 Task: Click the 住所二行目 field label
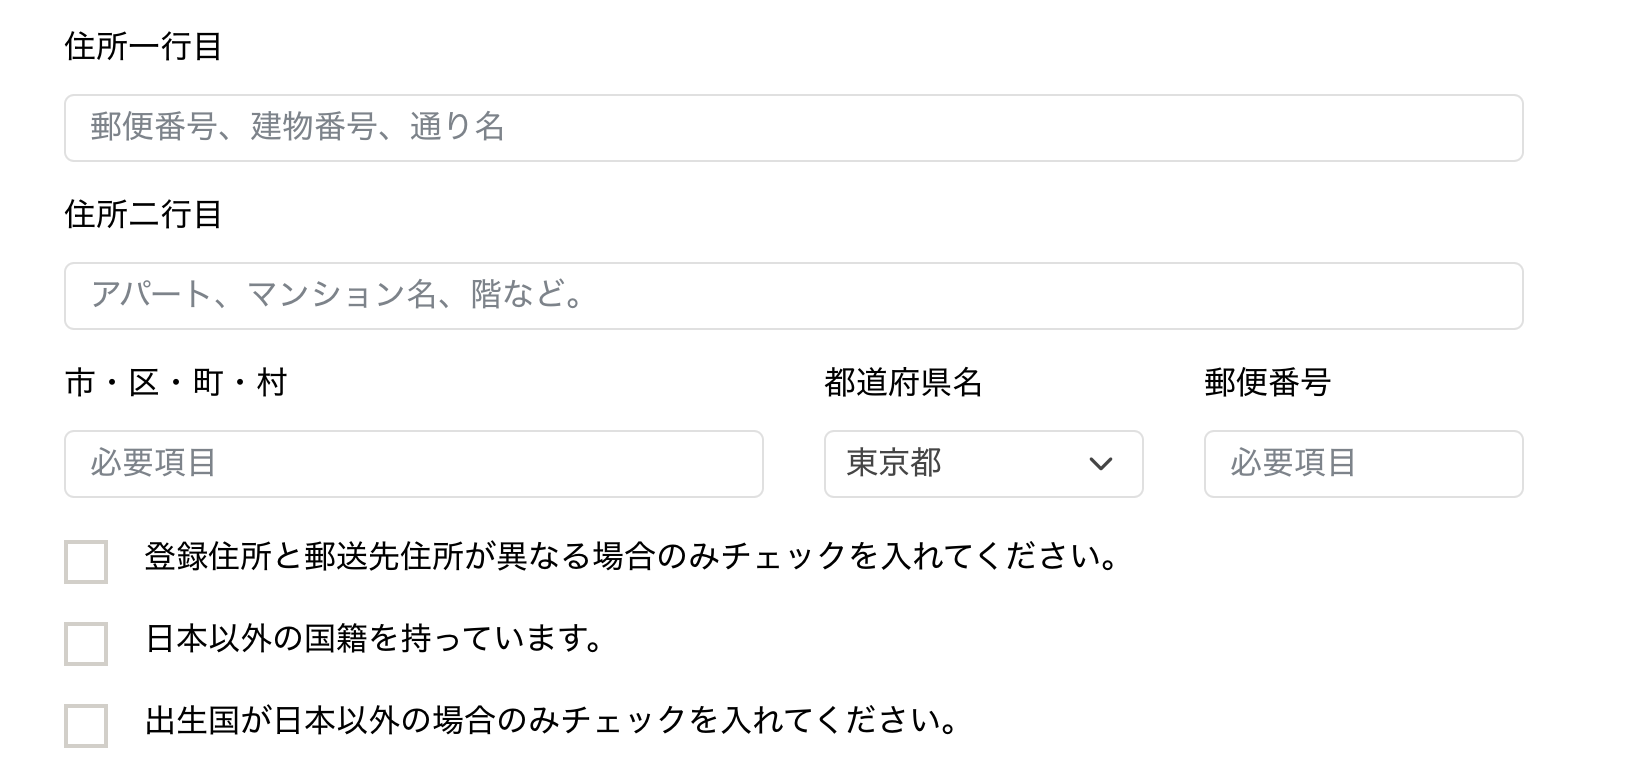143,214
